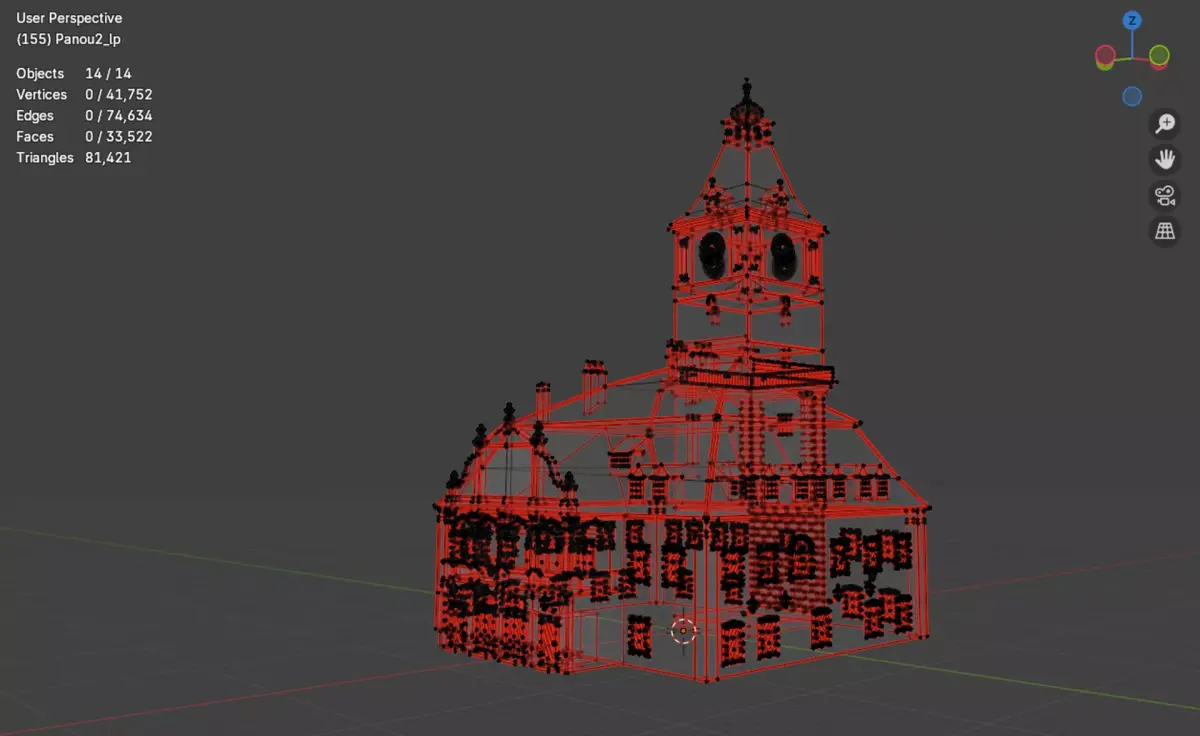This screenshot has height=736, width=1200.
Task: Click the 'Triangles' statistics label
Action: [x=45, y=157]
